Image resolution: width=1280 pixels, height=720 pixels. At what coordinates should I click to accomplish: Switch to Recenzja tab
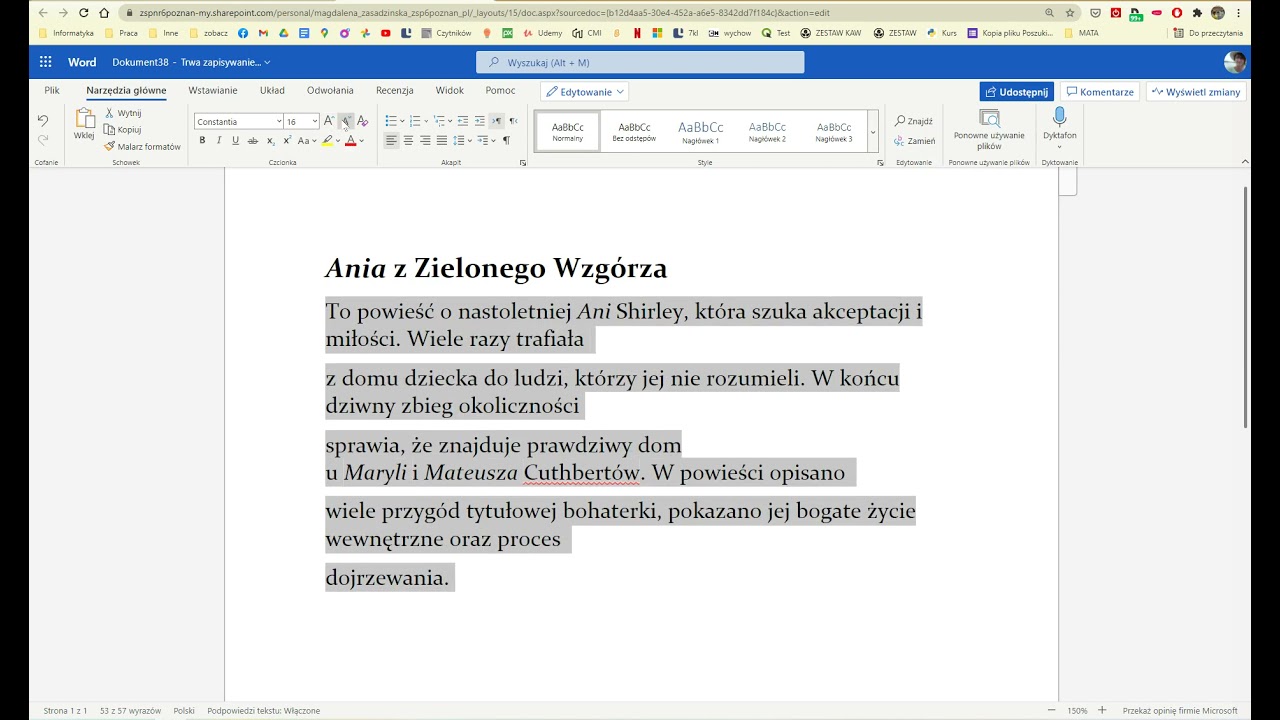(x=394, y=90)
